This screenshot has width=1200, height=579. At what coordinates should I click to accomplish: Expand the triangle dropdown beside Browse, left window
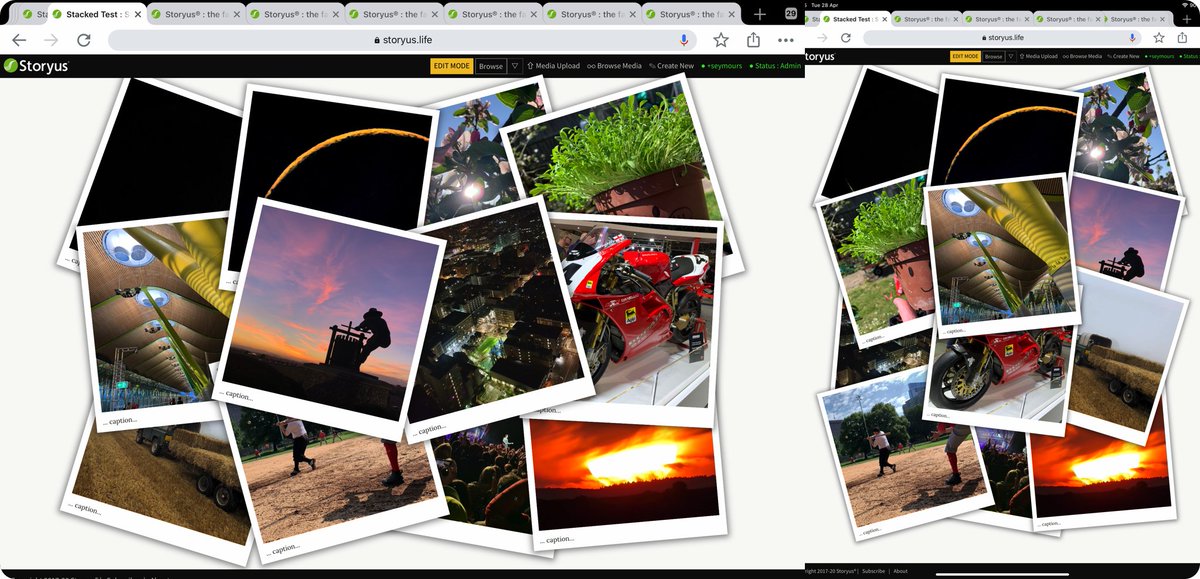514,66
